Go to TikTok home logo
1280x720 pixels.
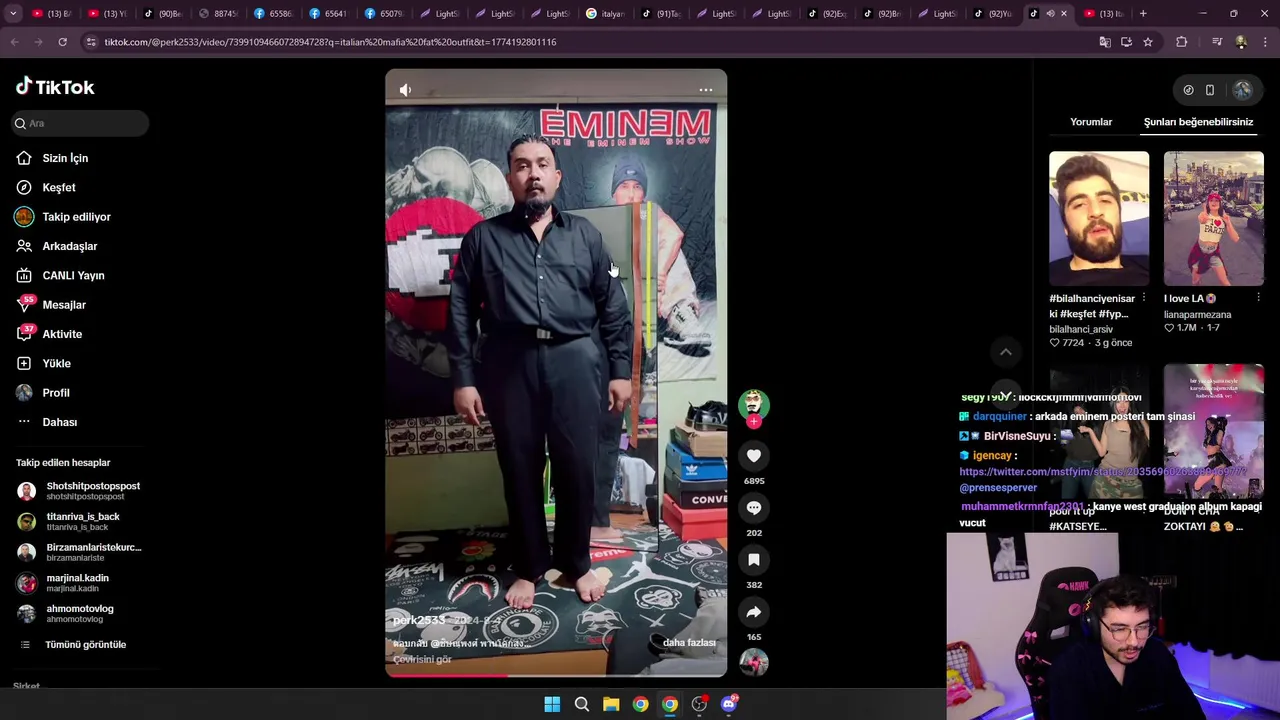click(x=55, y=87)
